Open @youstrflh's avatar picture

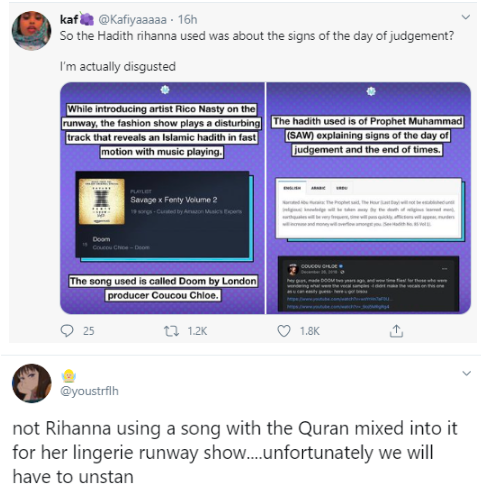pyautogui.click(x=32, y=383)
